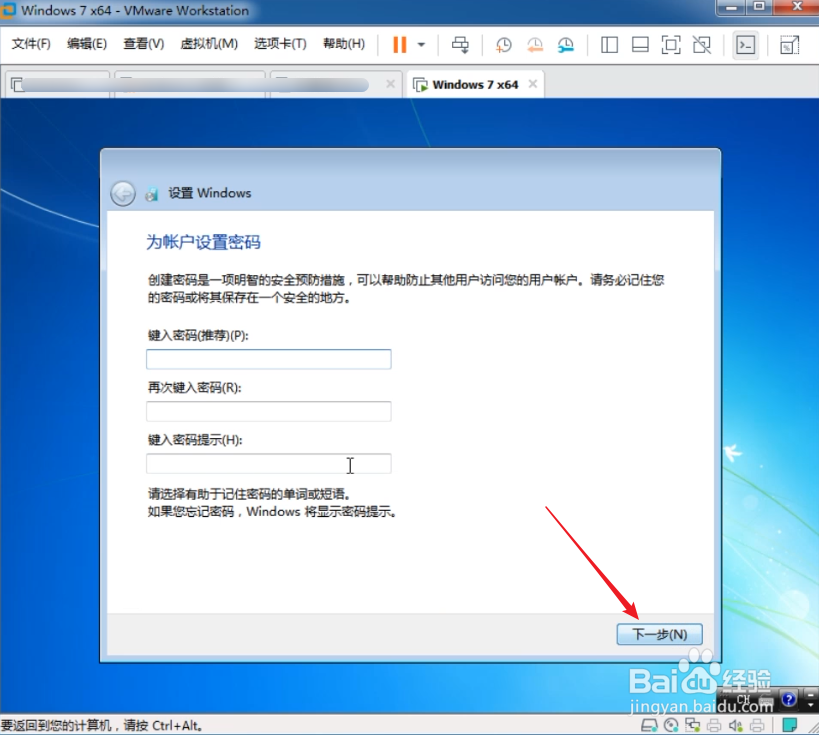Click the 下一步(N) button
The width and height of the screenshot is (819, 735).
click(659, 633)
